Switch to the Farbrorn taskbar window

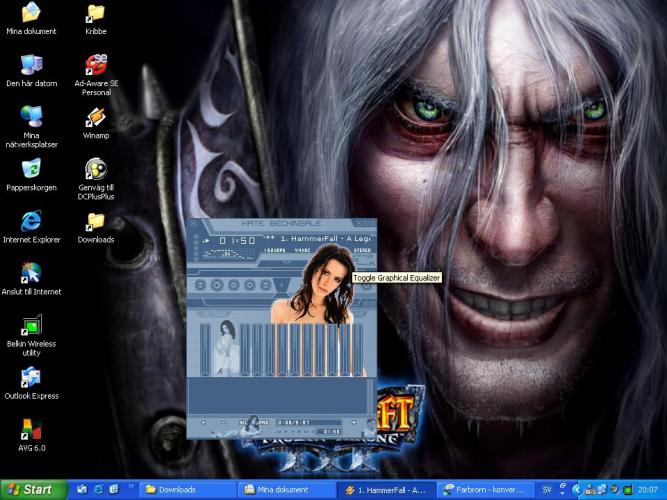487,489
